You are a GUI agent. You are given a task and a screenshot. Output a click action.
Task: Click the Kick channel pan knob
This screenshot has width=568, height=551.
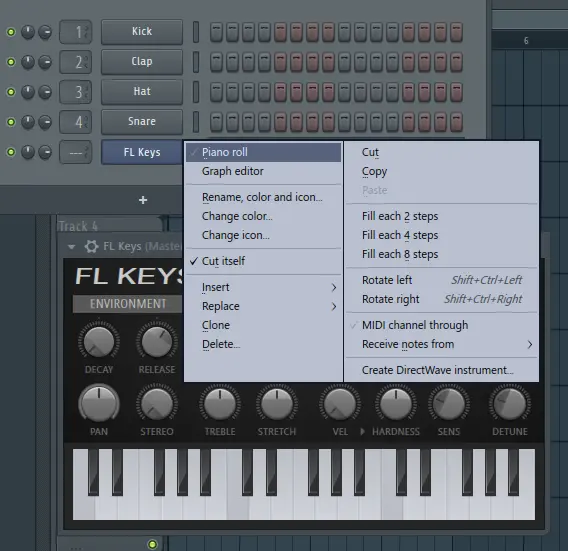point(28,32)
